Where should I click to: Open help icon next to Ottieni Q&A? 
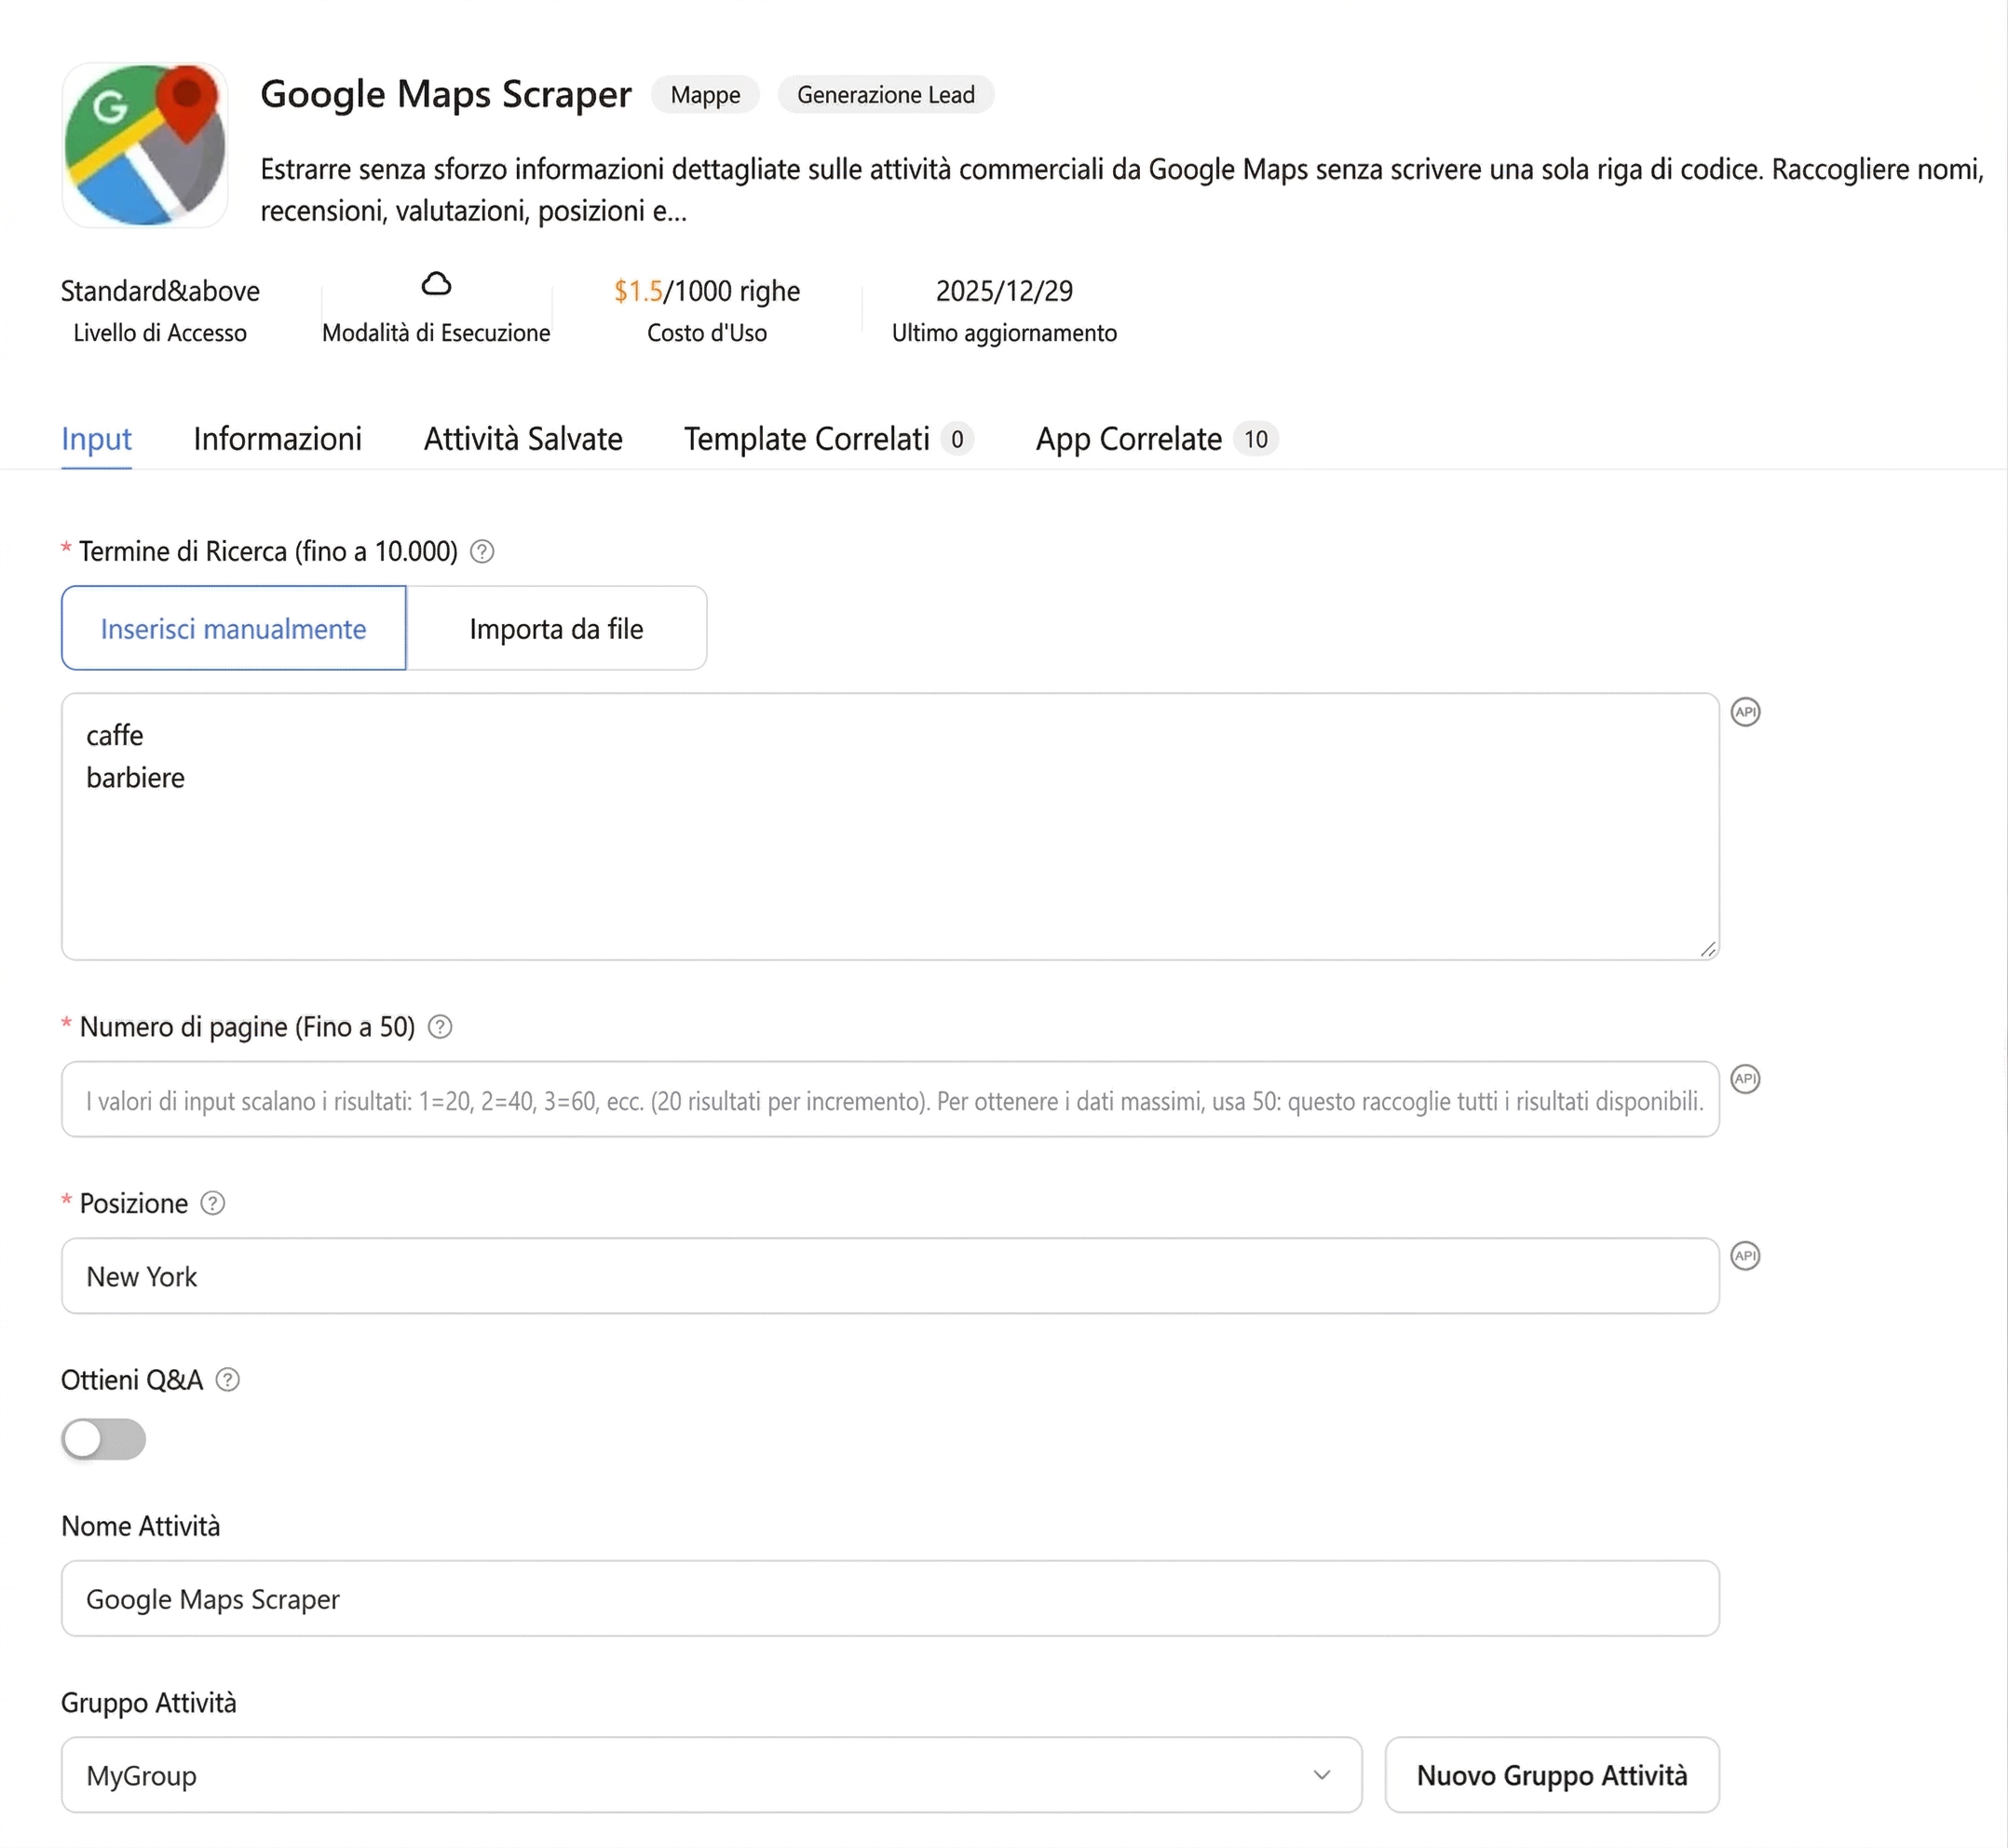[228, 1380]
